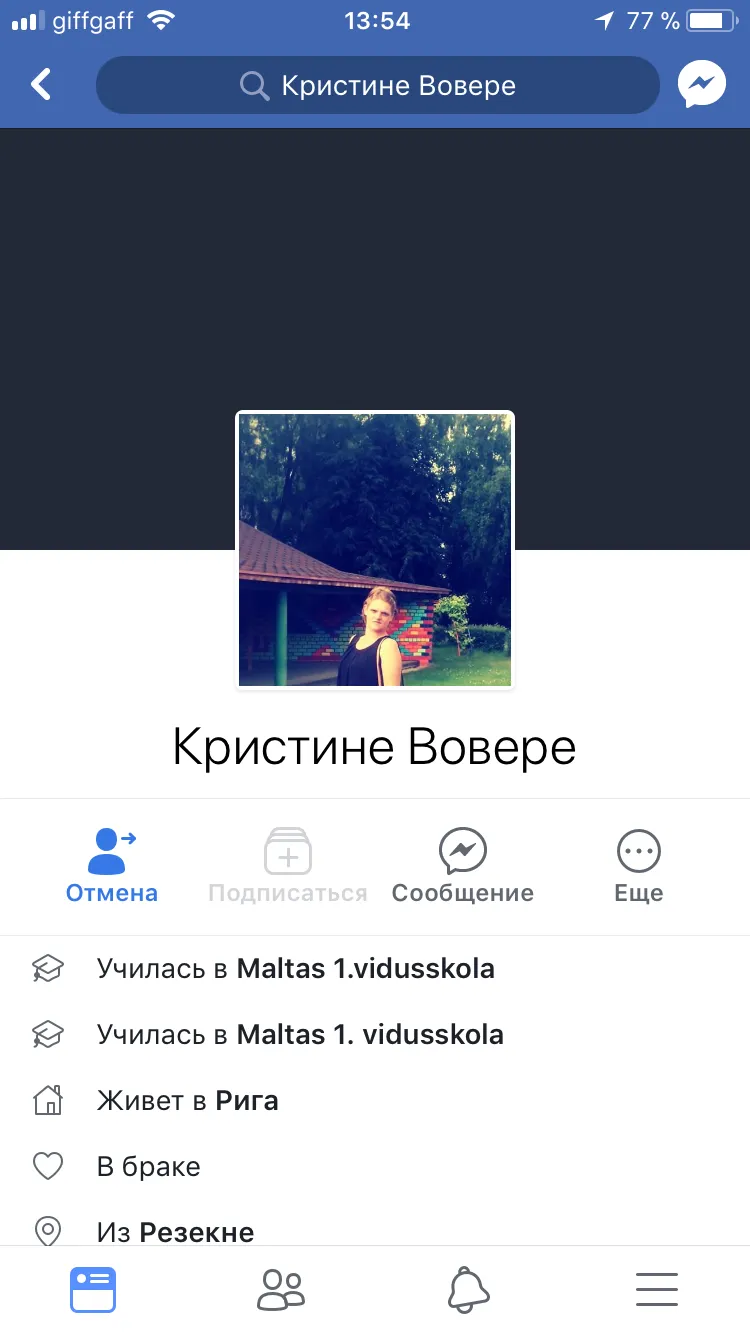Send a message via Сообщение icon
This screenshot has width=750, height=1334.
click(x=463, y=852)
